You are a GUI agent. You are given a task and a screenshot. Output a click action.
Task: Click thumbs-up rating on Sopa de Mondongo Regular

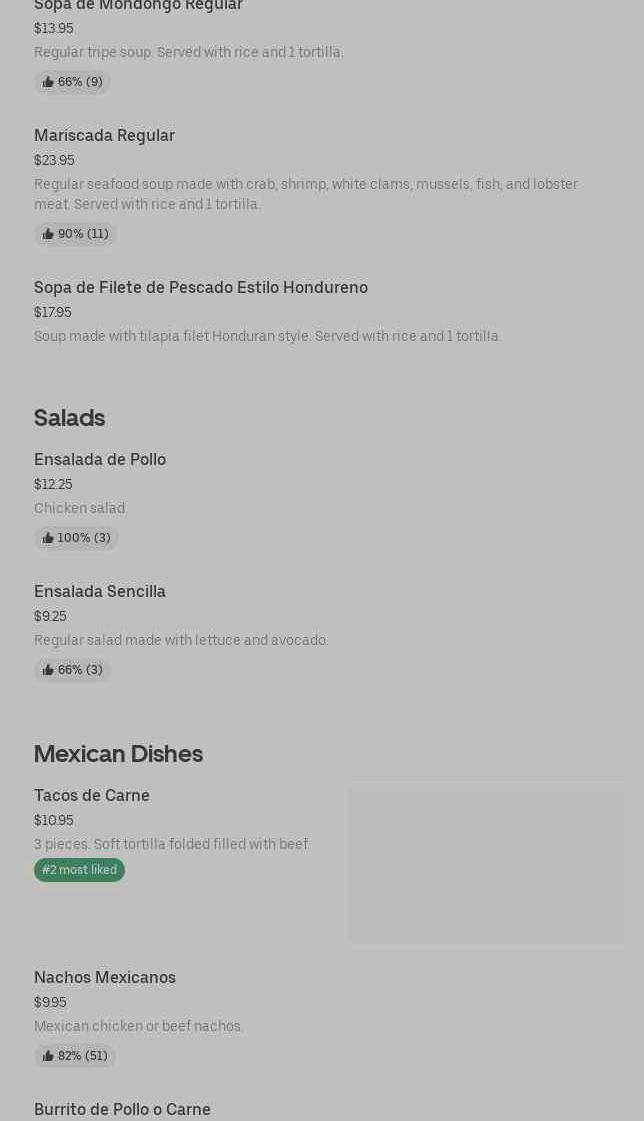[72, 82]
